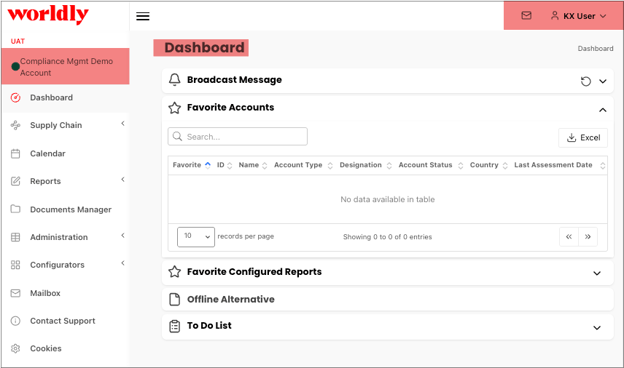Click the Broadcast Message bell icon

[174, 80]
